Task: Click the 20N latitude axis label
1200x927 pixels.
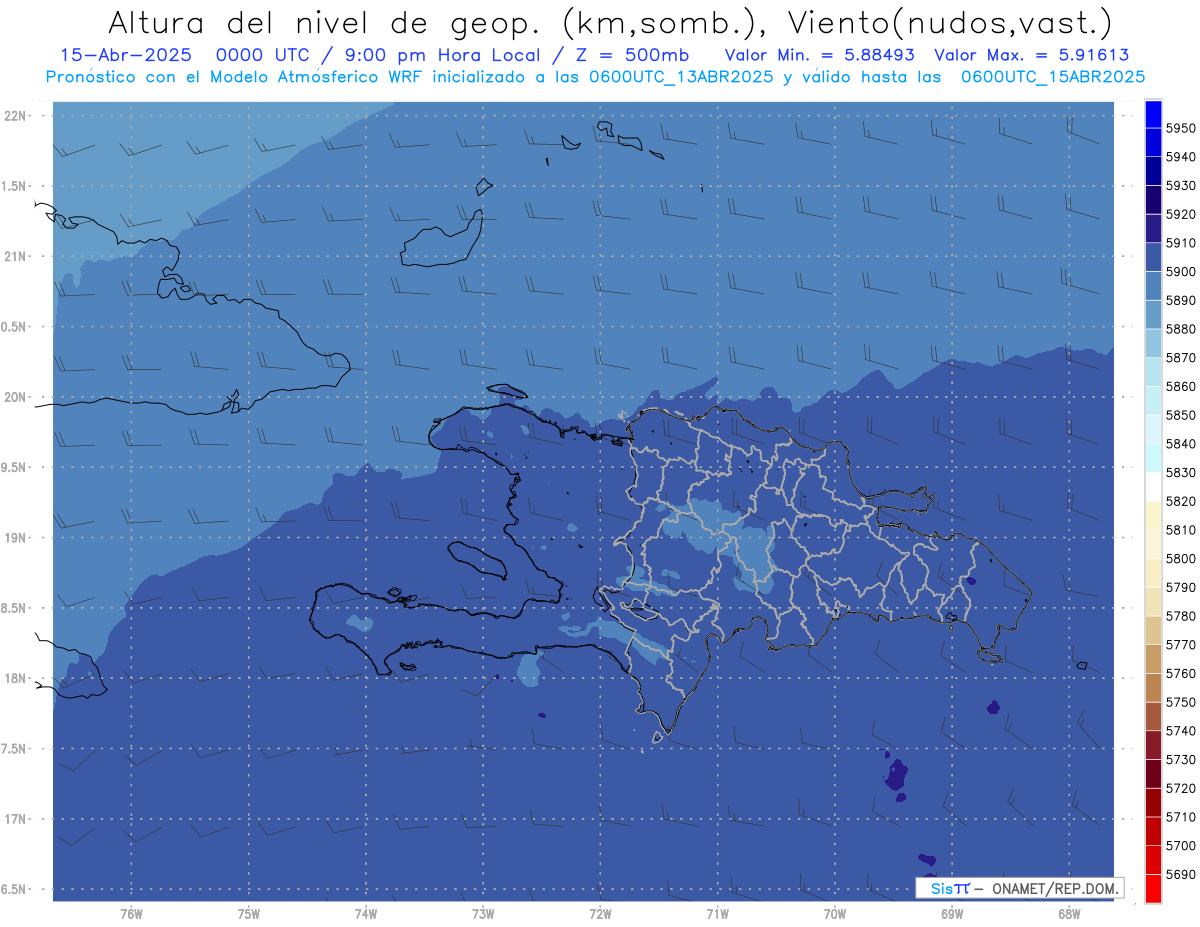Action: (x=14, y=397)
